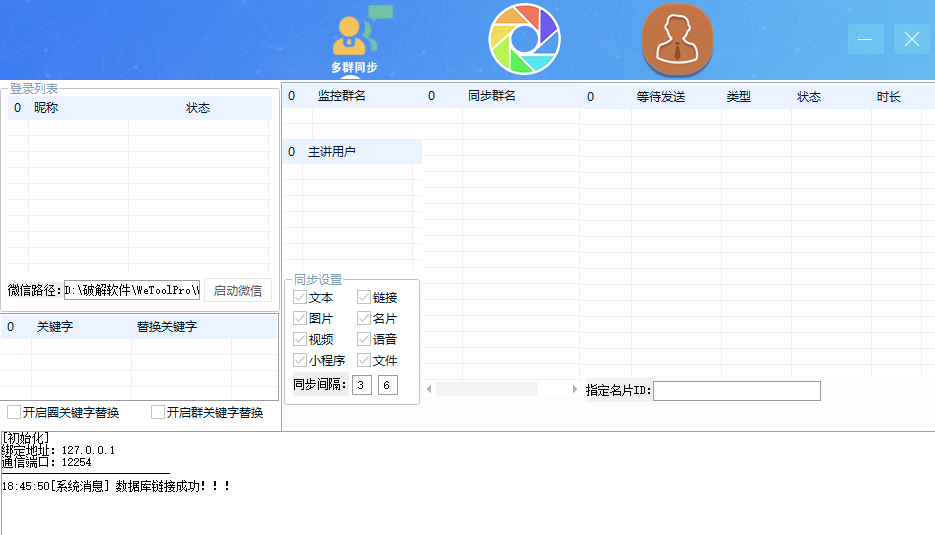Click the horizontal scrollbar left arrow
The image size is (935, 535).
point(429,389)
